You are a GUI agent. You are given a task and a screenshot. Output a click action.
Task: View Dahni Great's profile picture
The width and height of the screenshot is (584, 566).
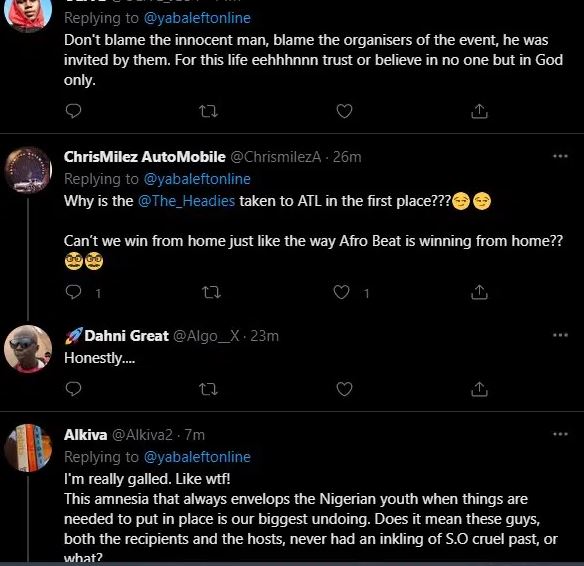point(28,349)
